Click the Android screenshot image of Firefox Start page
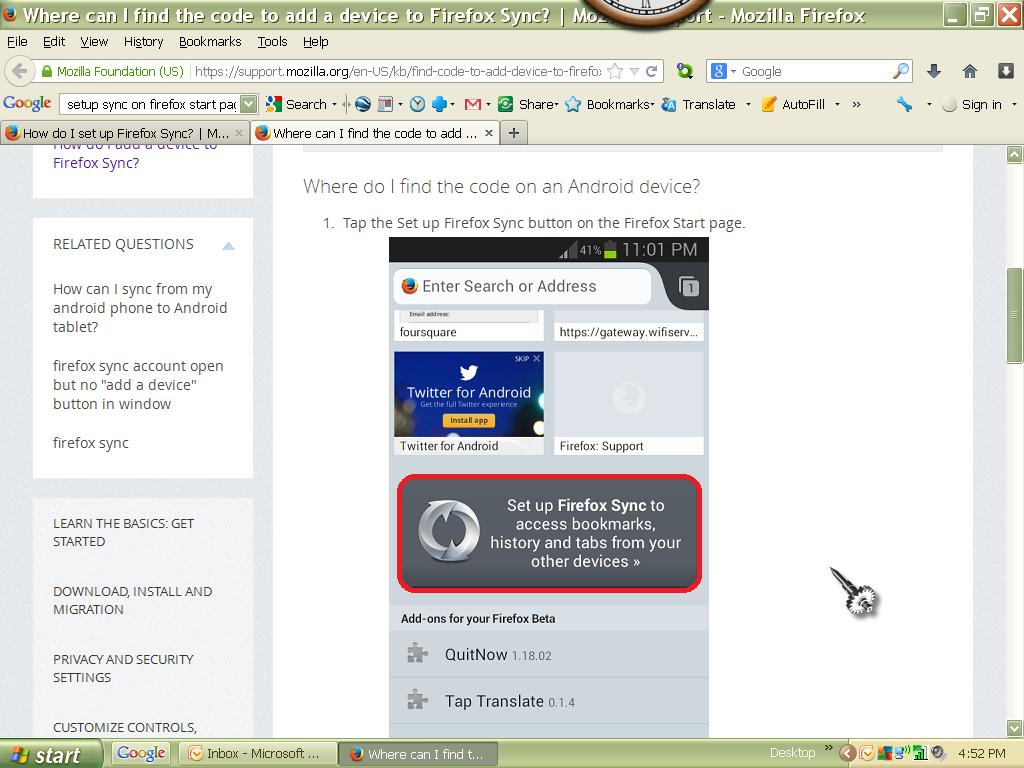1024x768 pixels. pos(549,487)
